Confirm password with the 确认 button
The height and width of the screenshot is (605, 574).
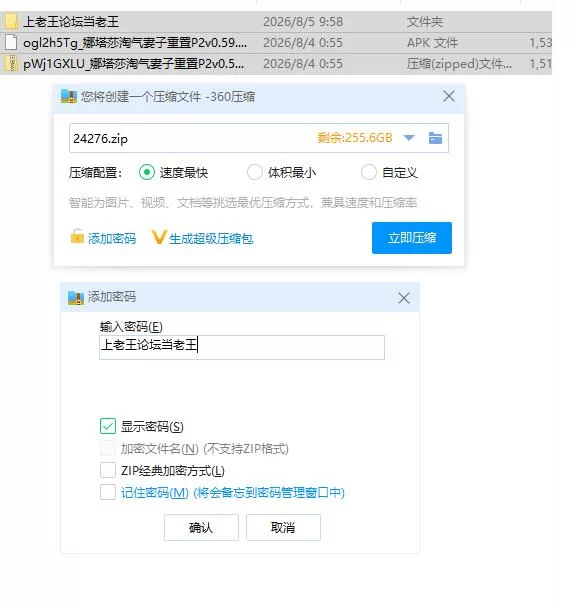pos(201,527)
